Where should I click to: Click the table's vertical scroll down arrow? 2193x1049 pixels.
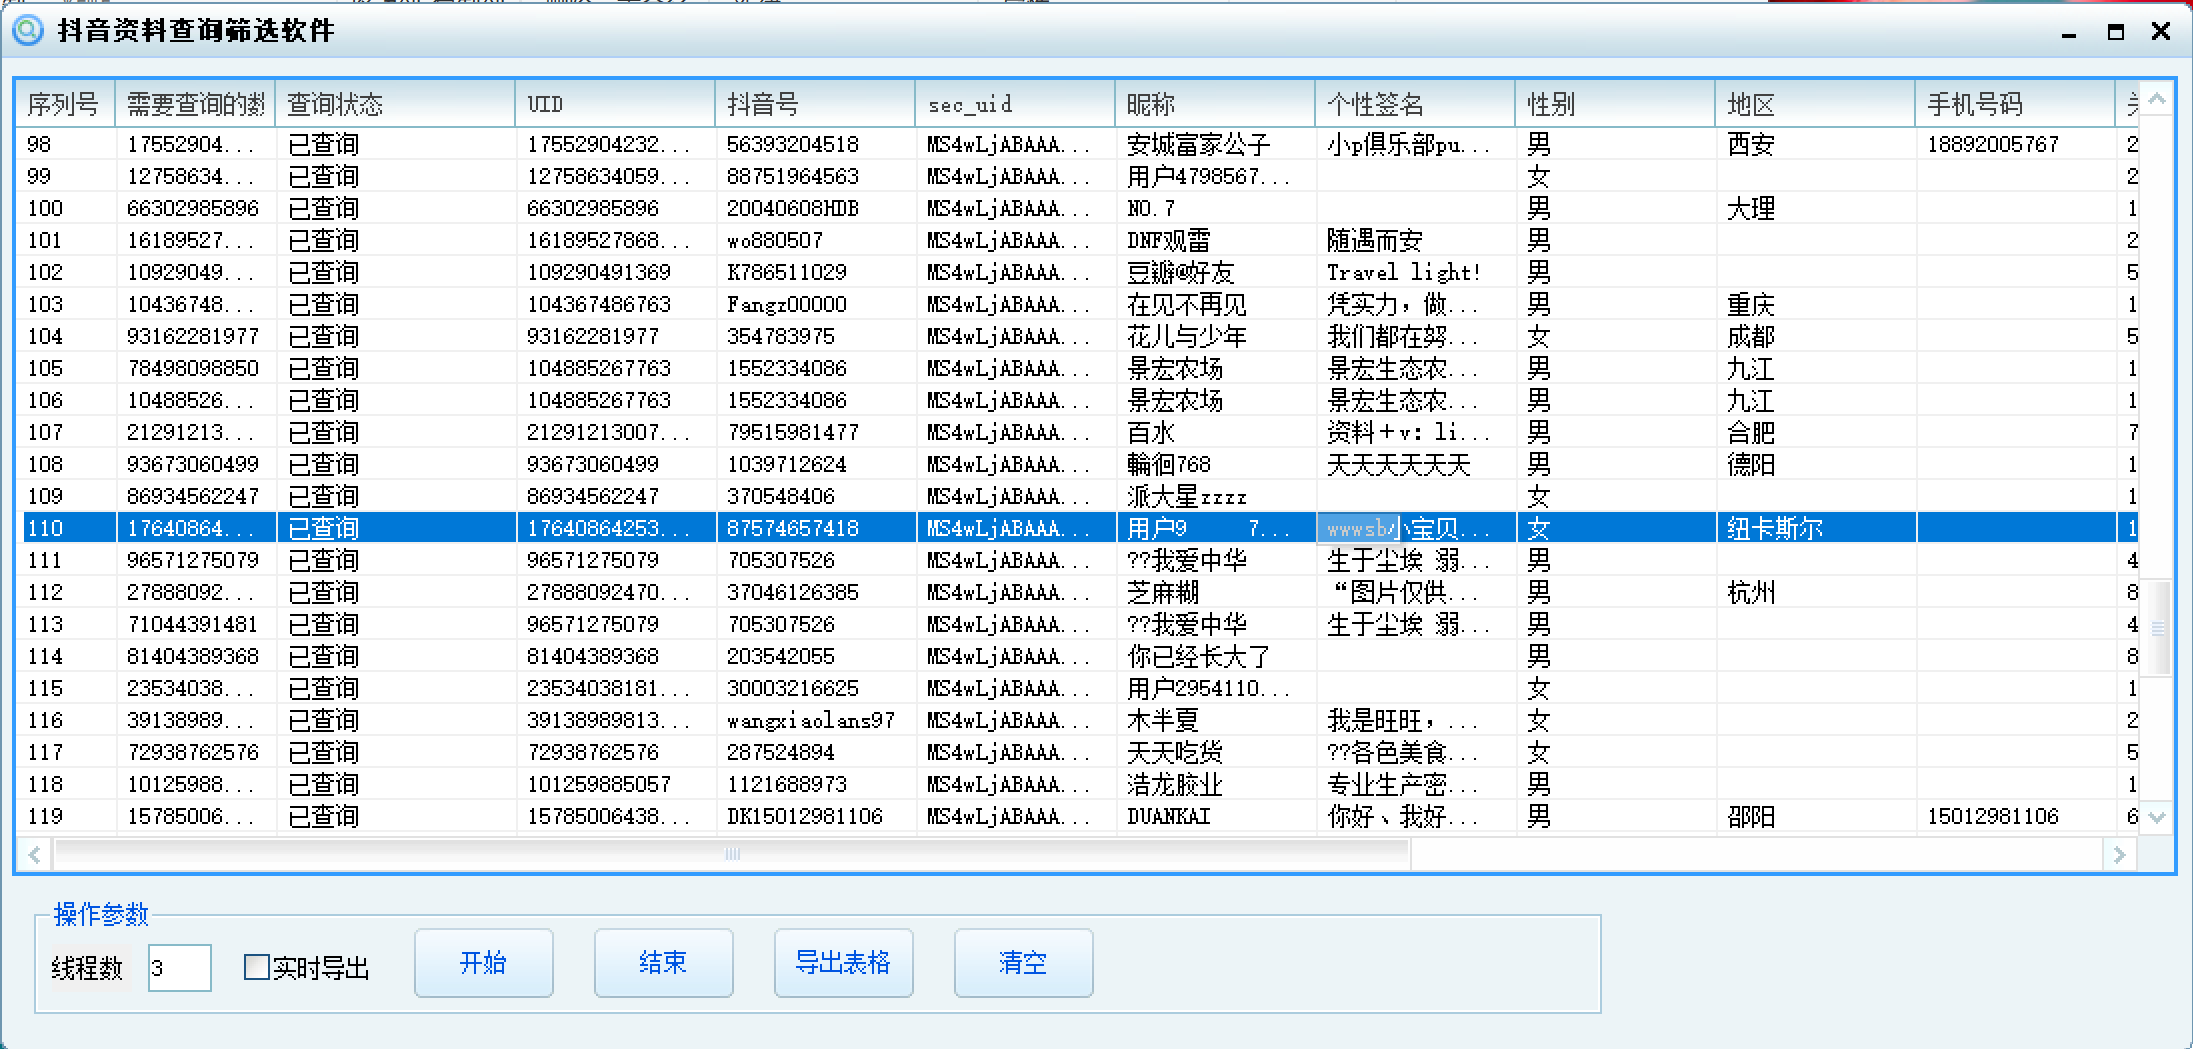pyautogui.click(x=2157, y=817)
